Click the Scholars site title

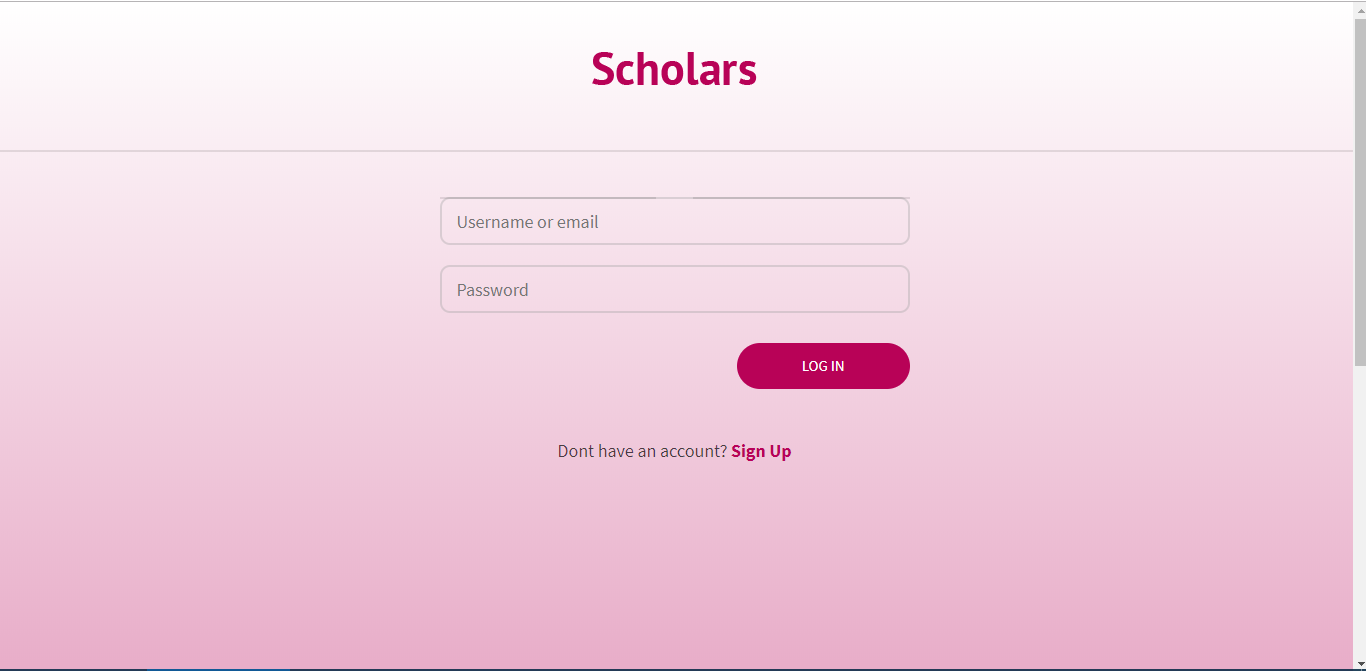[674, 69]
